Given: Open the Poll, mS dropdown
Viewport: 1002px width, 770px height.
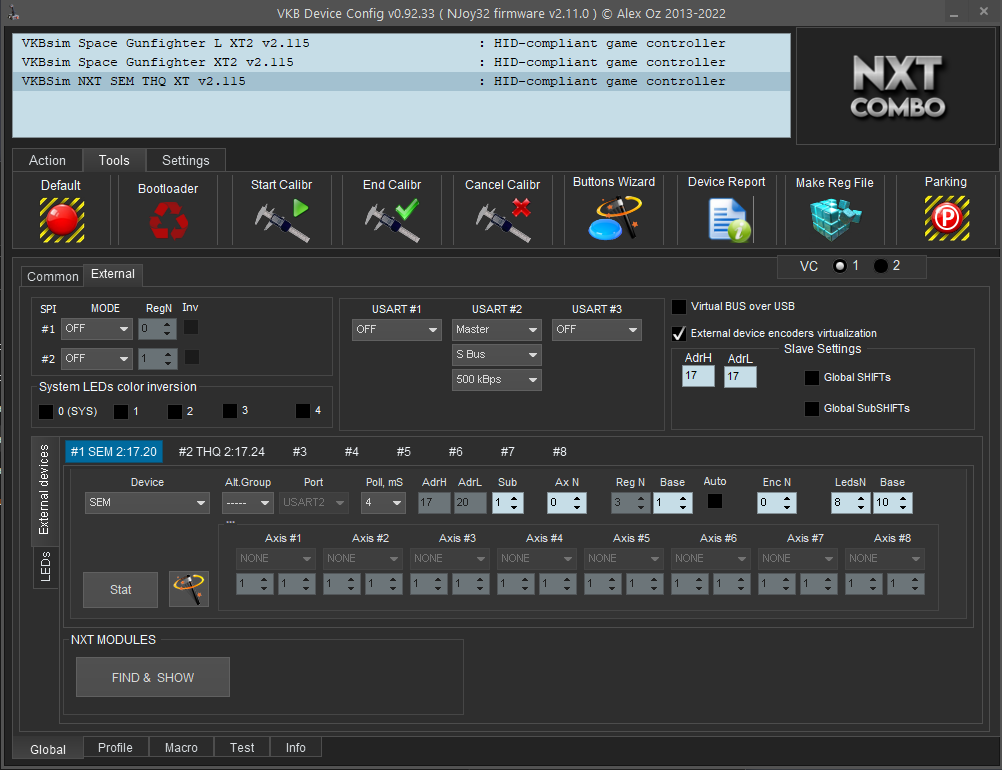Looking at the screenshot, I should click(x=383, y=503).
